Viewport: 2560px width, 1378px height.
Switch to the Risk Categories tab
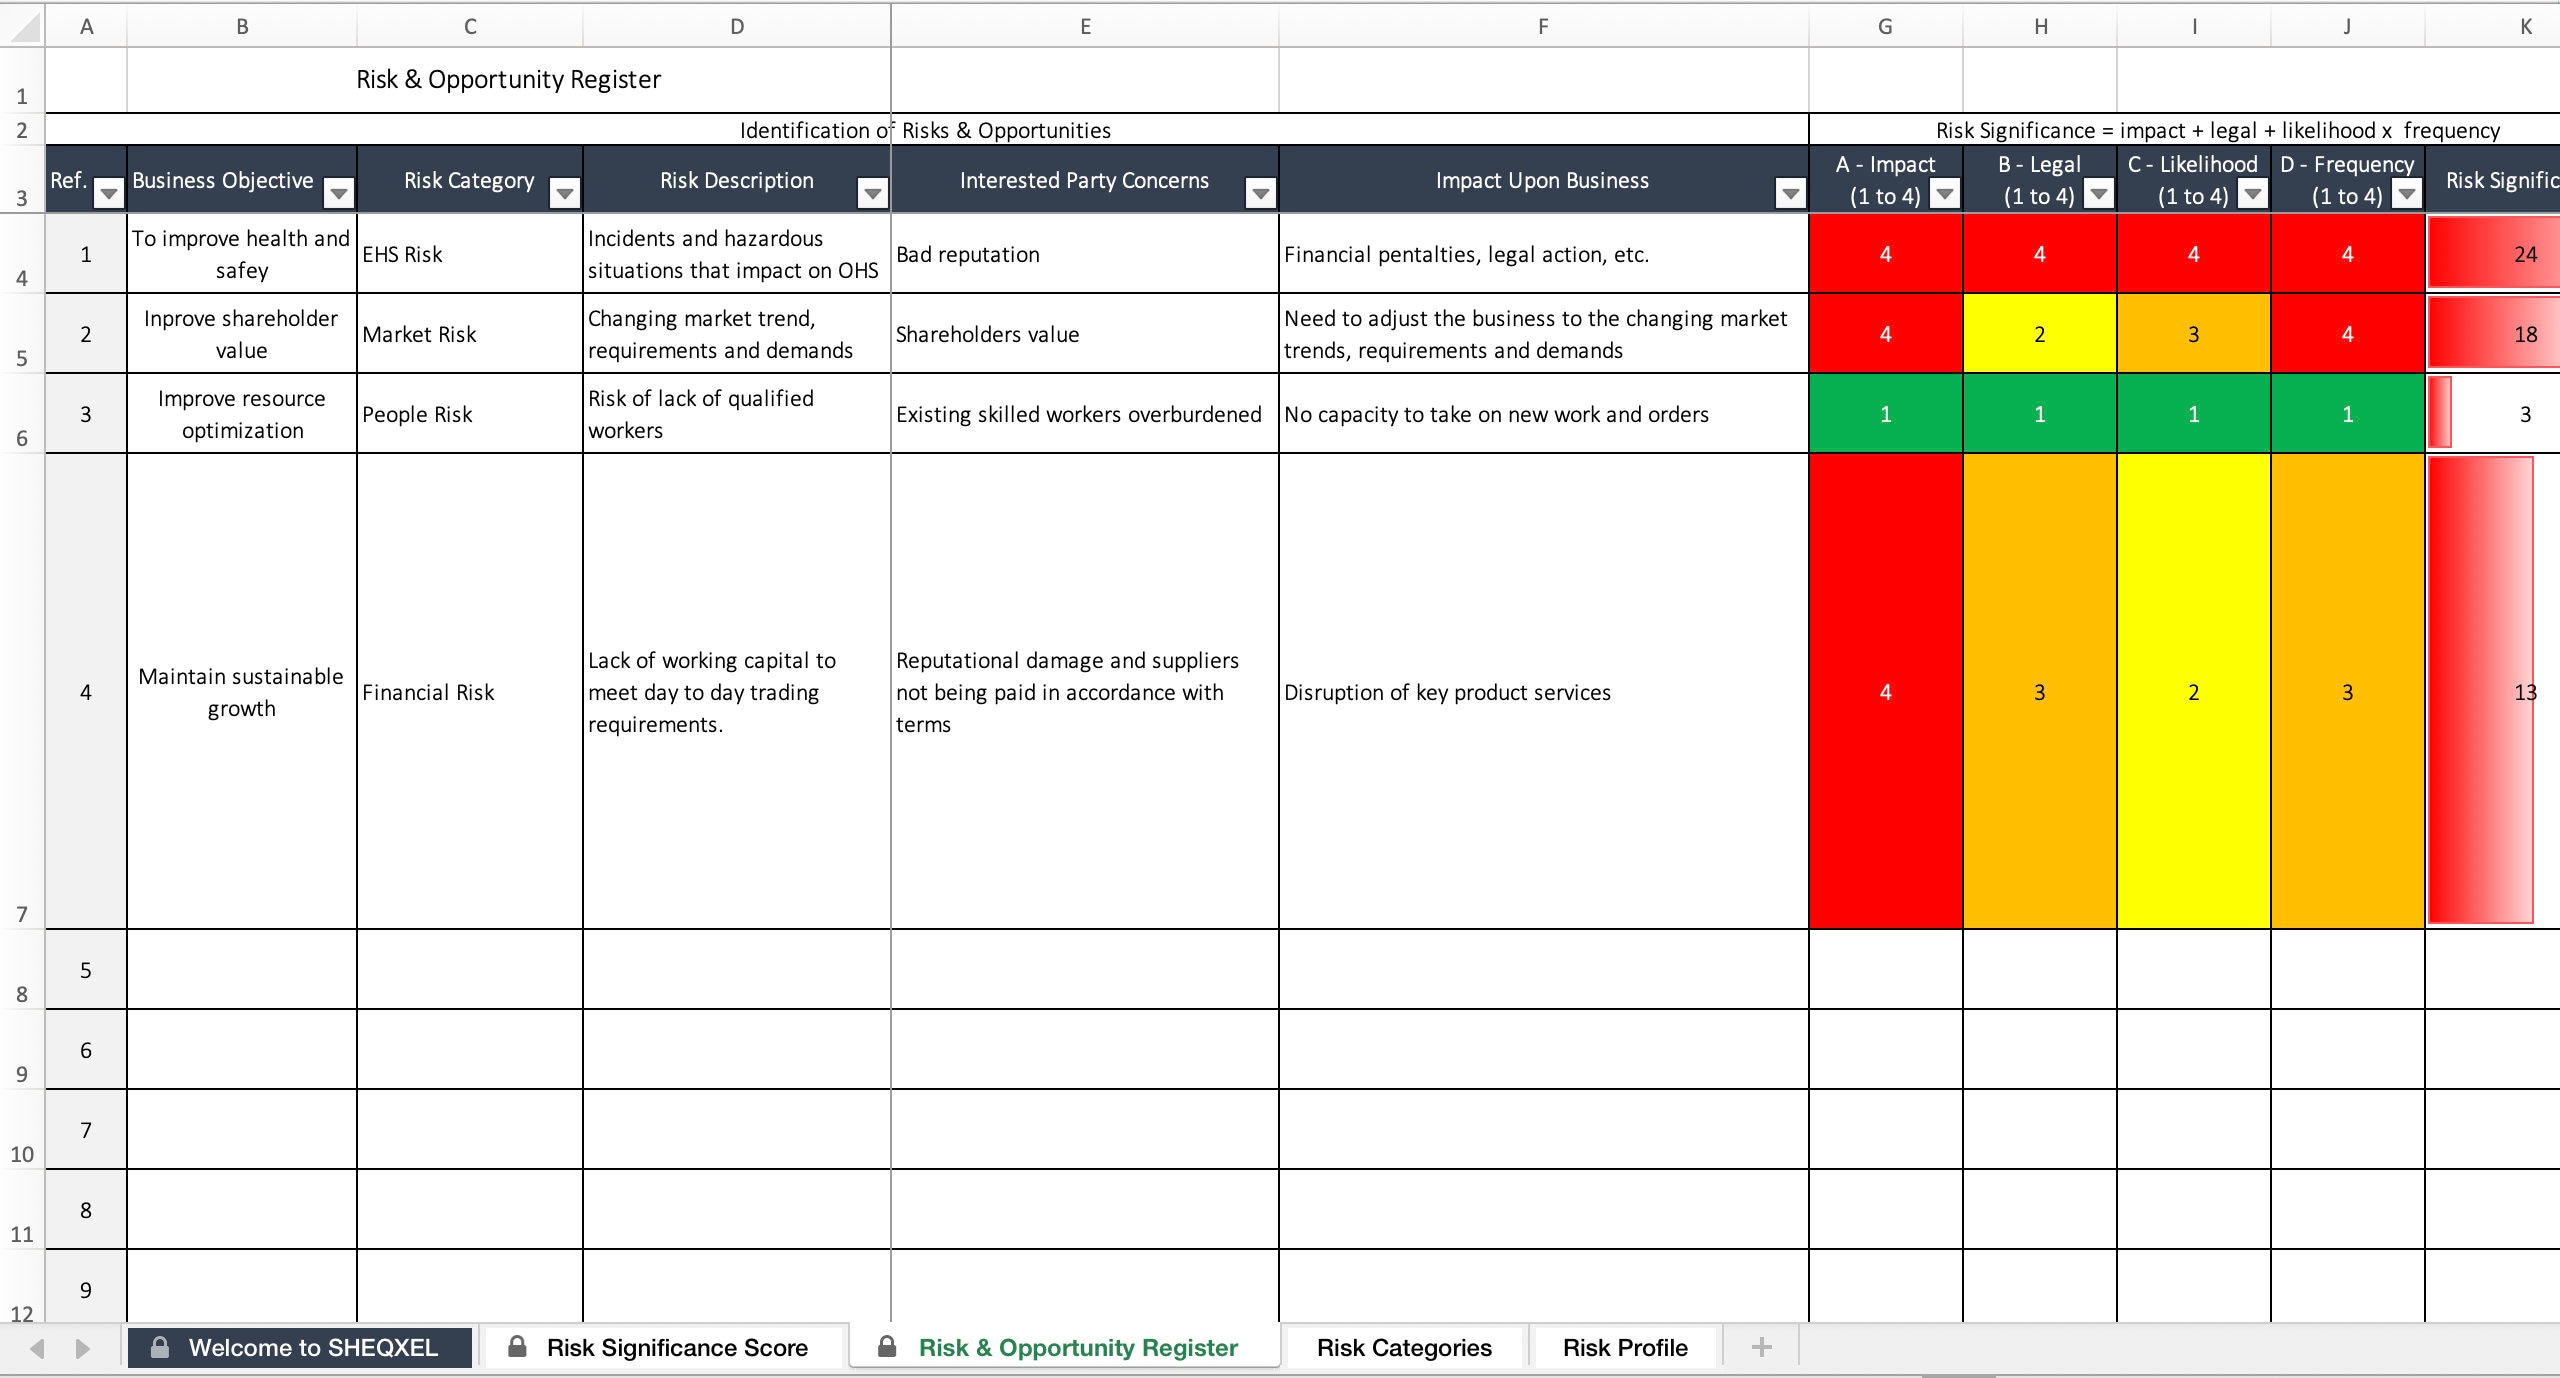(1404, 1347)
